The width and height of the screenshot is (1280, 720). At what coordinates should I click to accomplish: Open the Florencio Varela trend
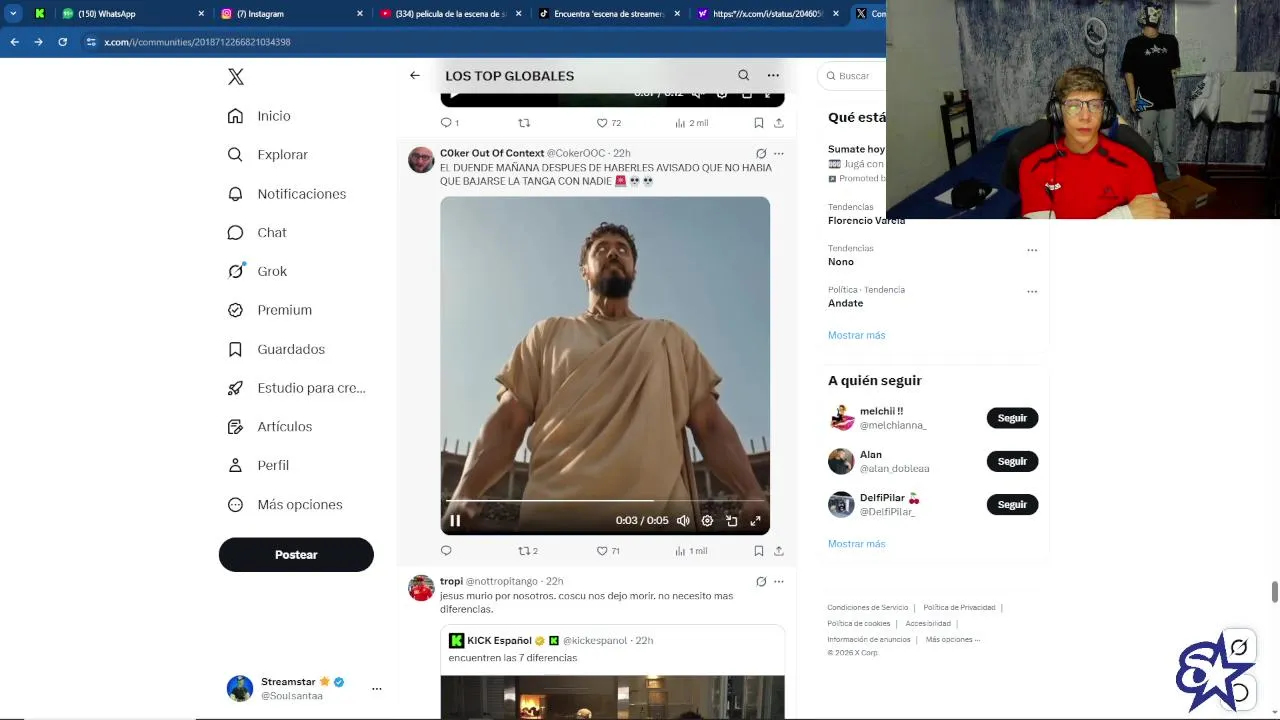(x=866, y=221)
